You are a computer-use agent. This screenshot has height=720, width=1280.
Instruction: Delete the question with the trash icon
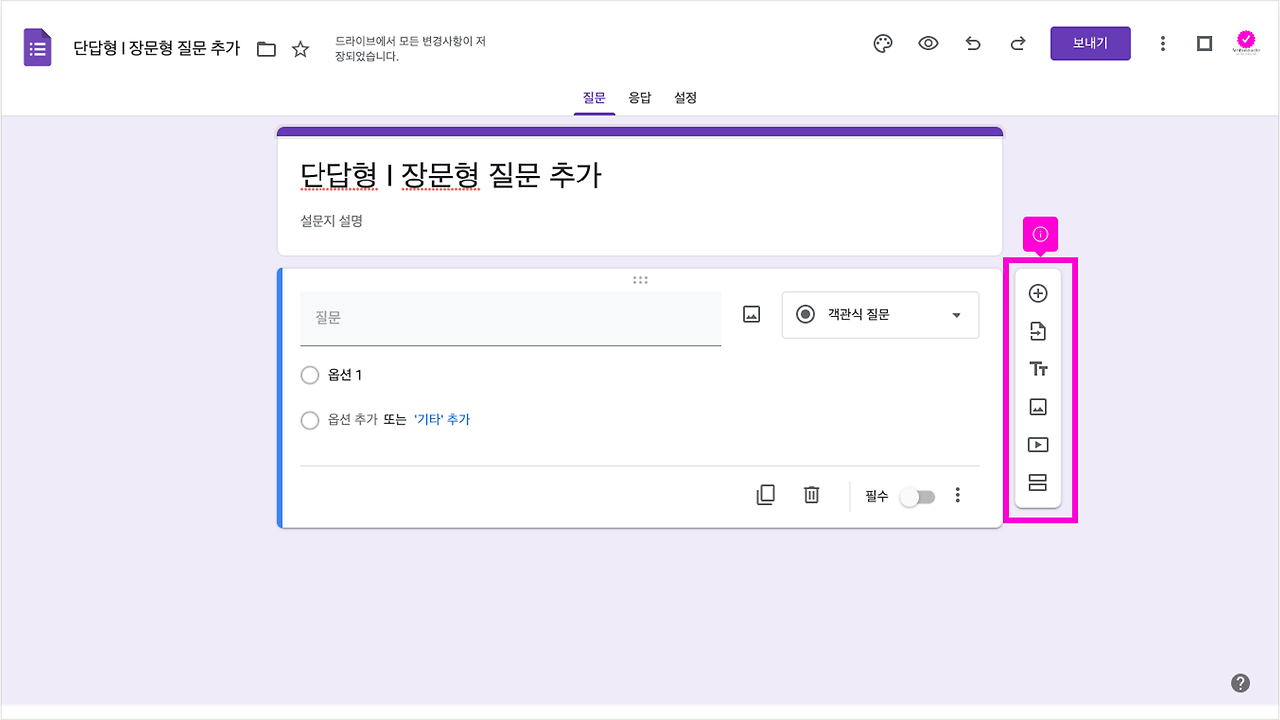coord(811,495)
